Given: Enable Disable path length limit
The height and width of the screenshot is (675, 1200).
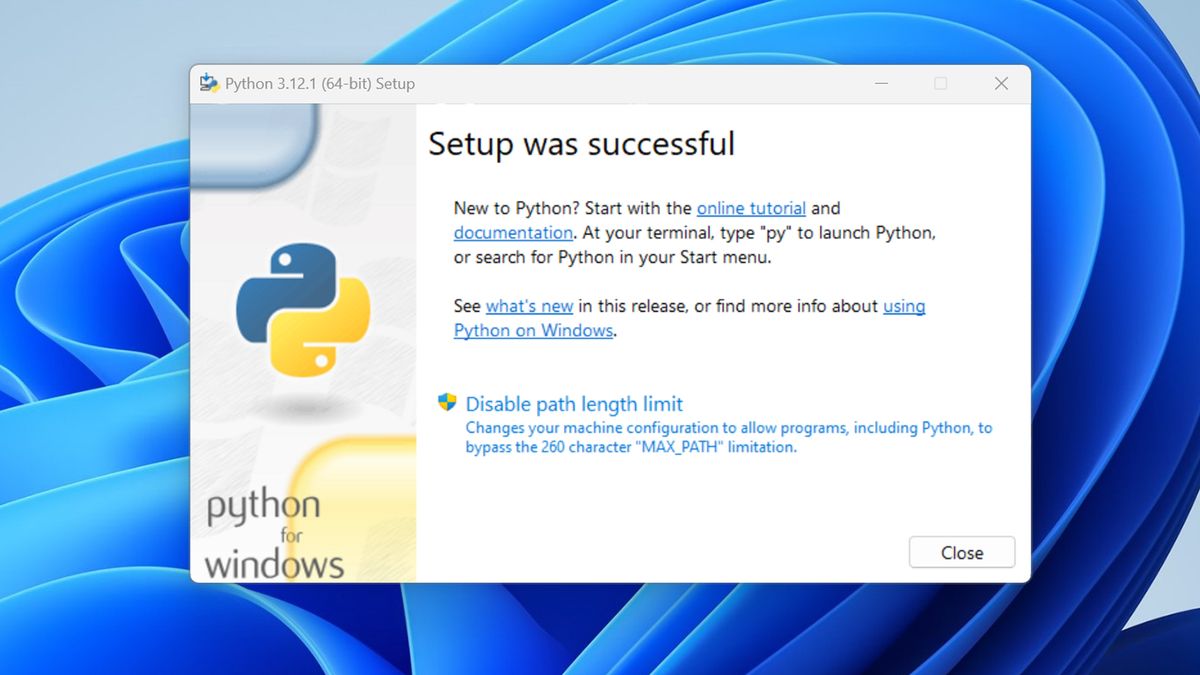Looking at the screenshot, I should click(x=574, y=403).
